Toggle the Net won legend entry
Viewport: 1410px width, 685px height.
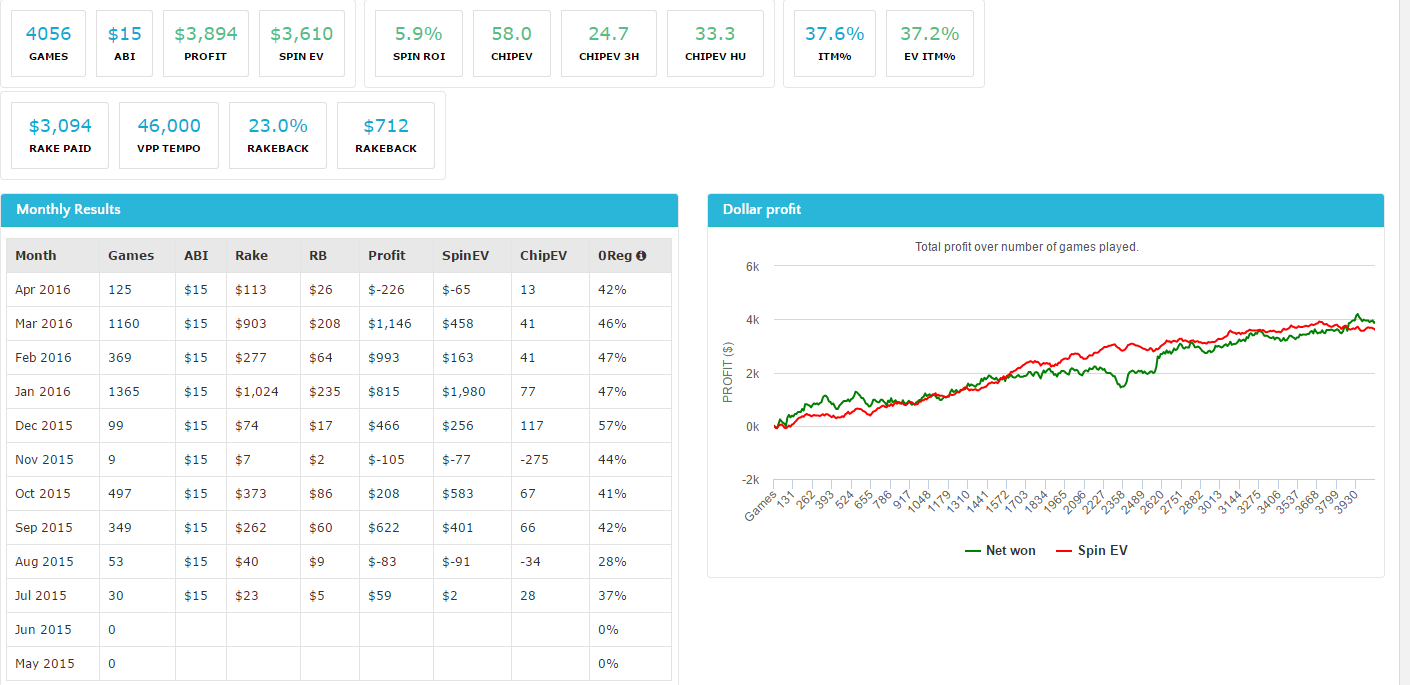click(x=1000, y=550)
